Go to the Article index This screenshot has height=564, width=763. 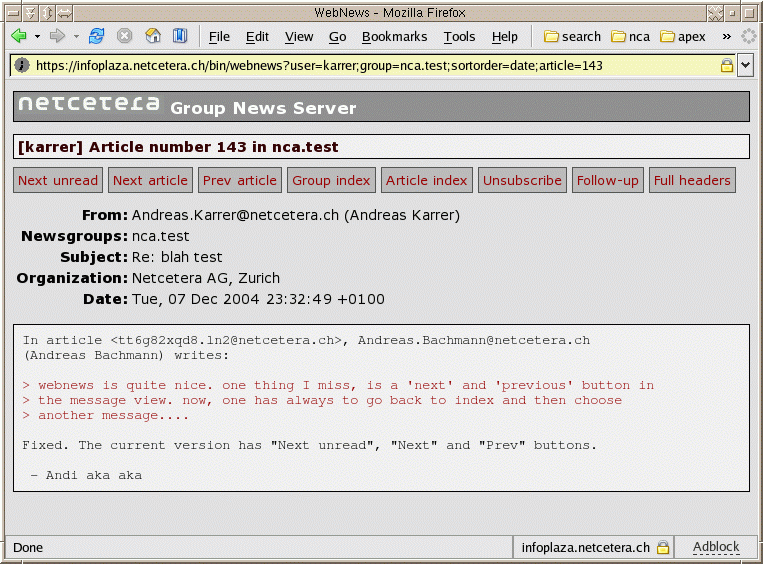(x=427, y=181)
